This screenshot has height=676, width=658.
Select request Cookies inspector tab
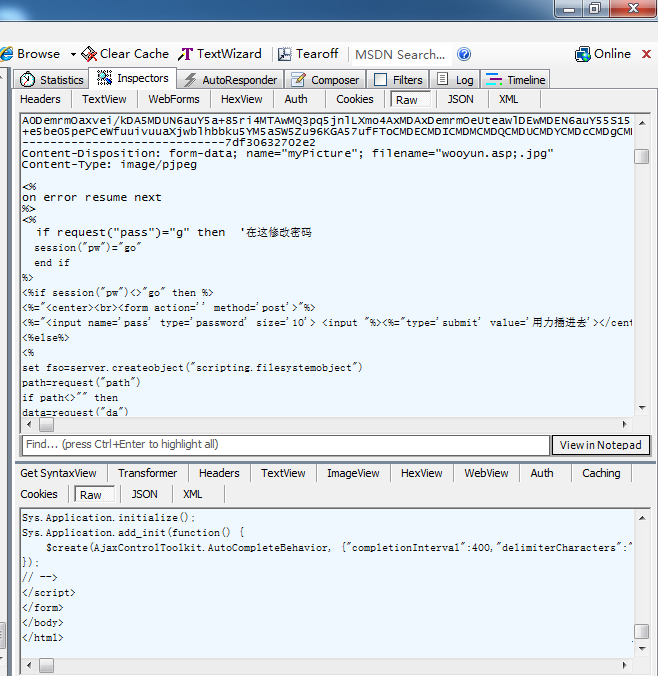pyautogui.click(x=355, y=99)
